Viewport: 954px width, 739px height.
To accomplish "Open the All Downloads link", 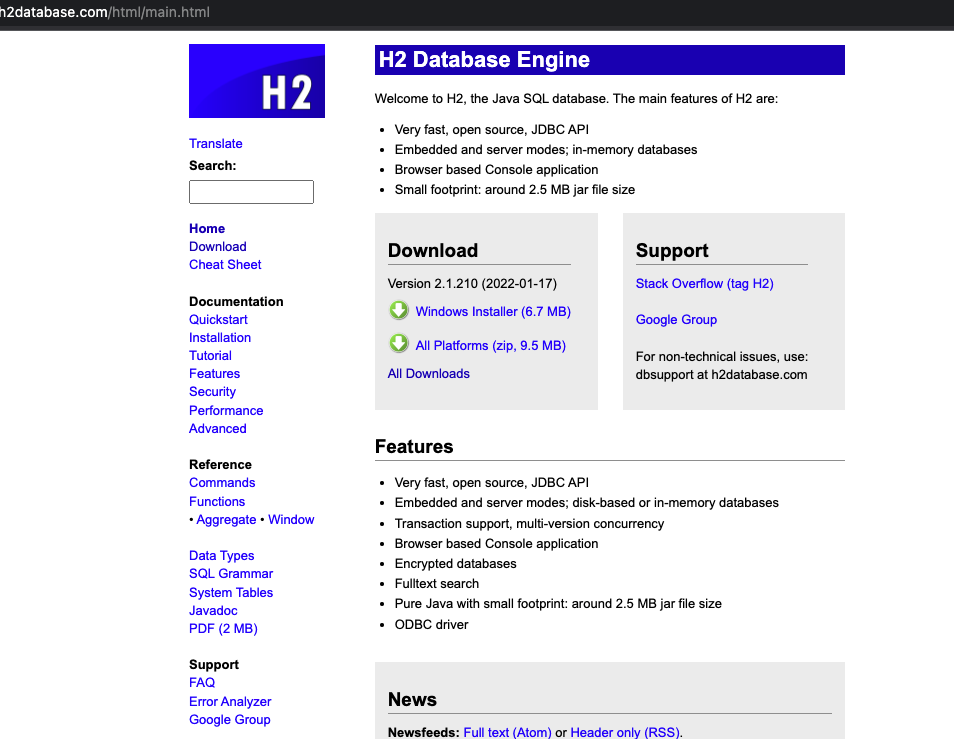I will (x=429, y=374).
